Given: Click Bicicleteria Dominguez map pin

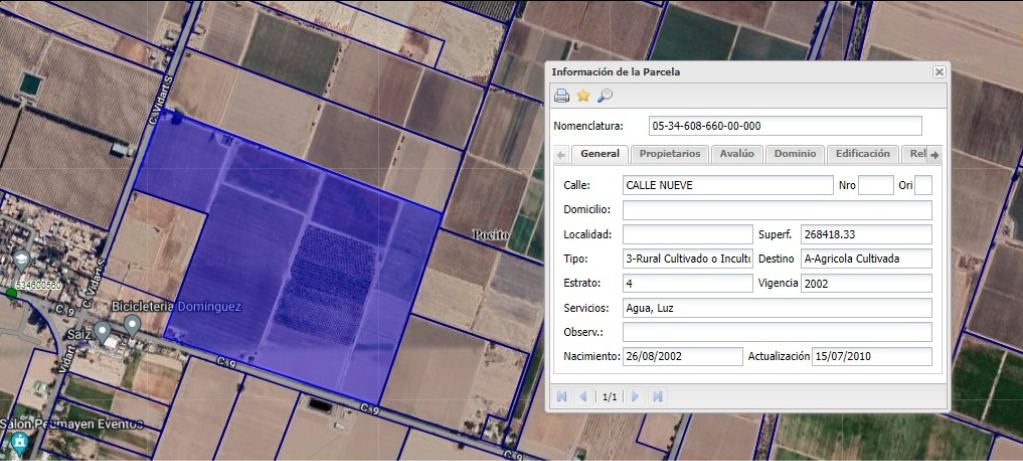Looking at the screenshot, I should (x=132, y=324).
